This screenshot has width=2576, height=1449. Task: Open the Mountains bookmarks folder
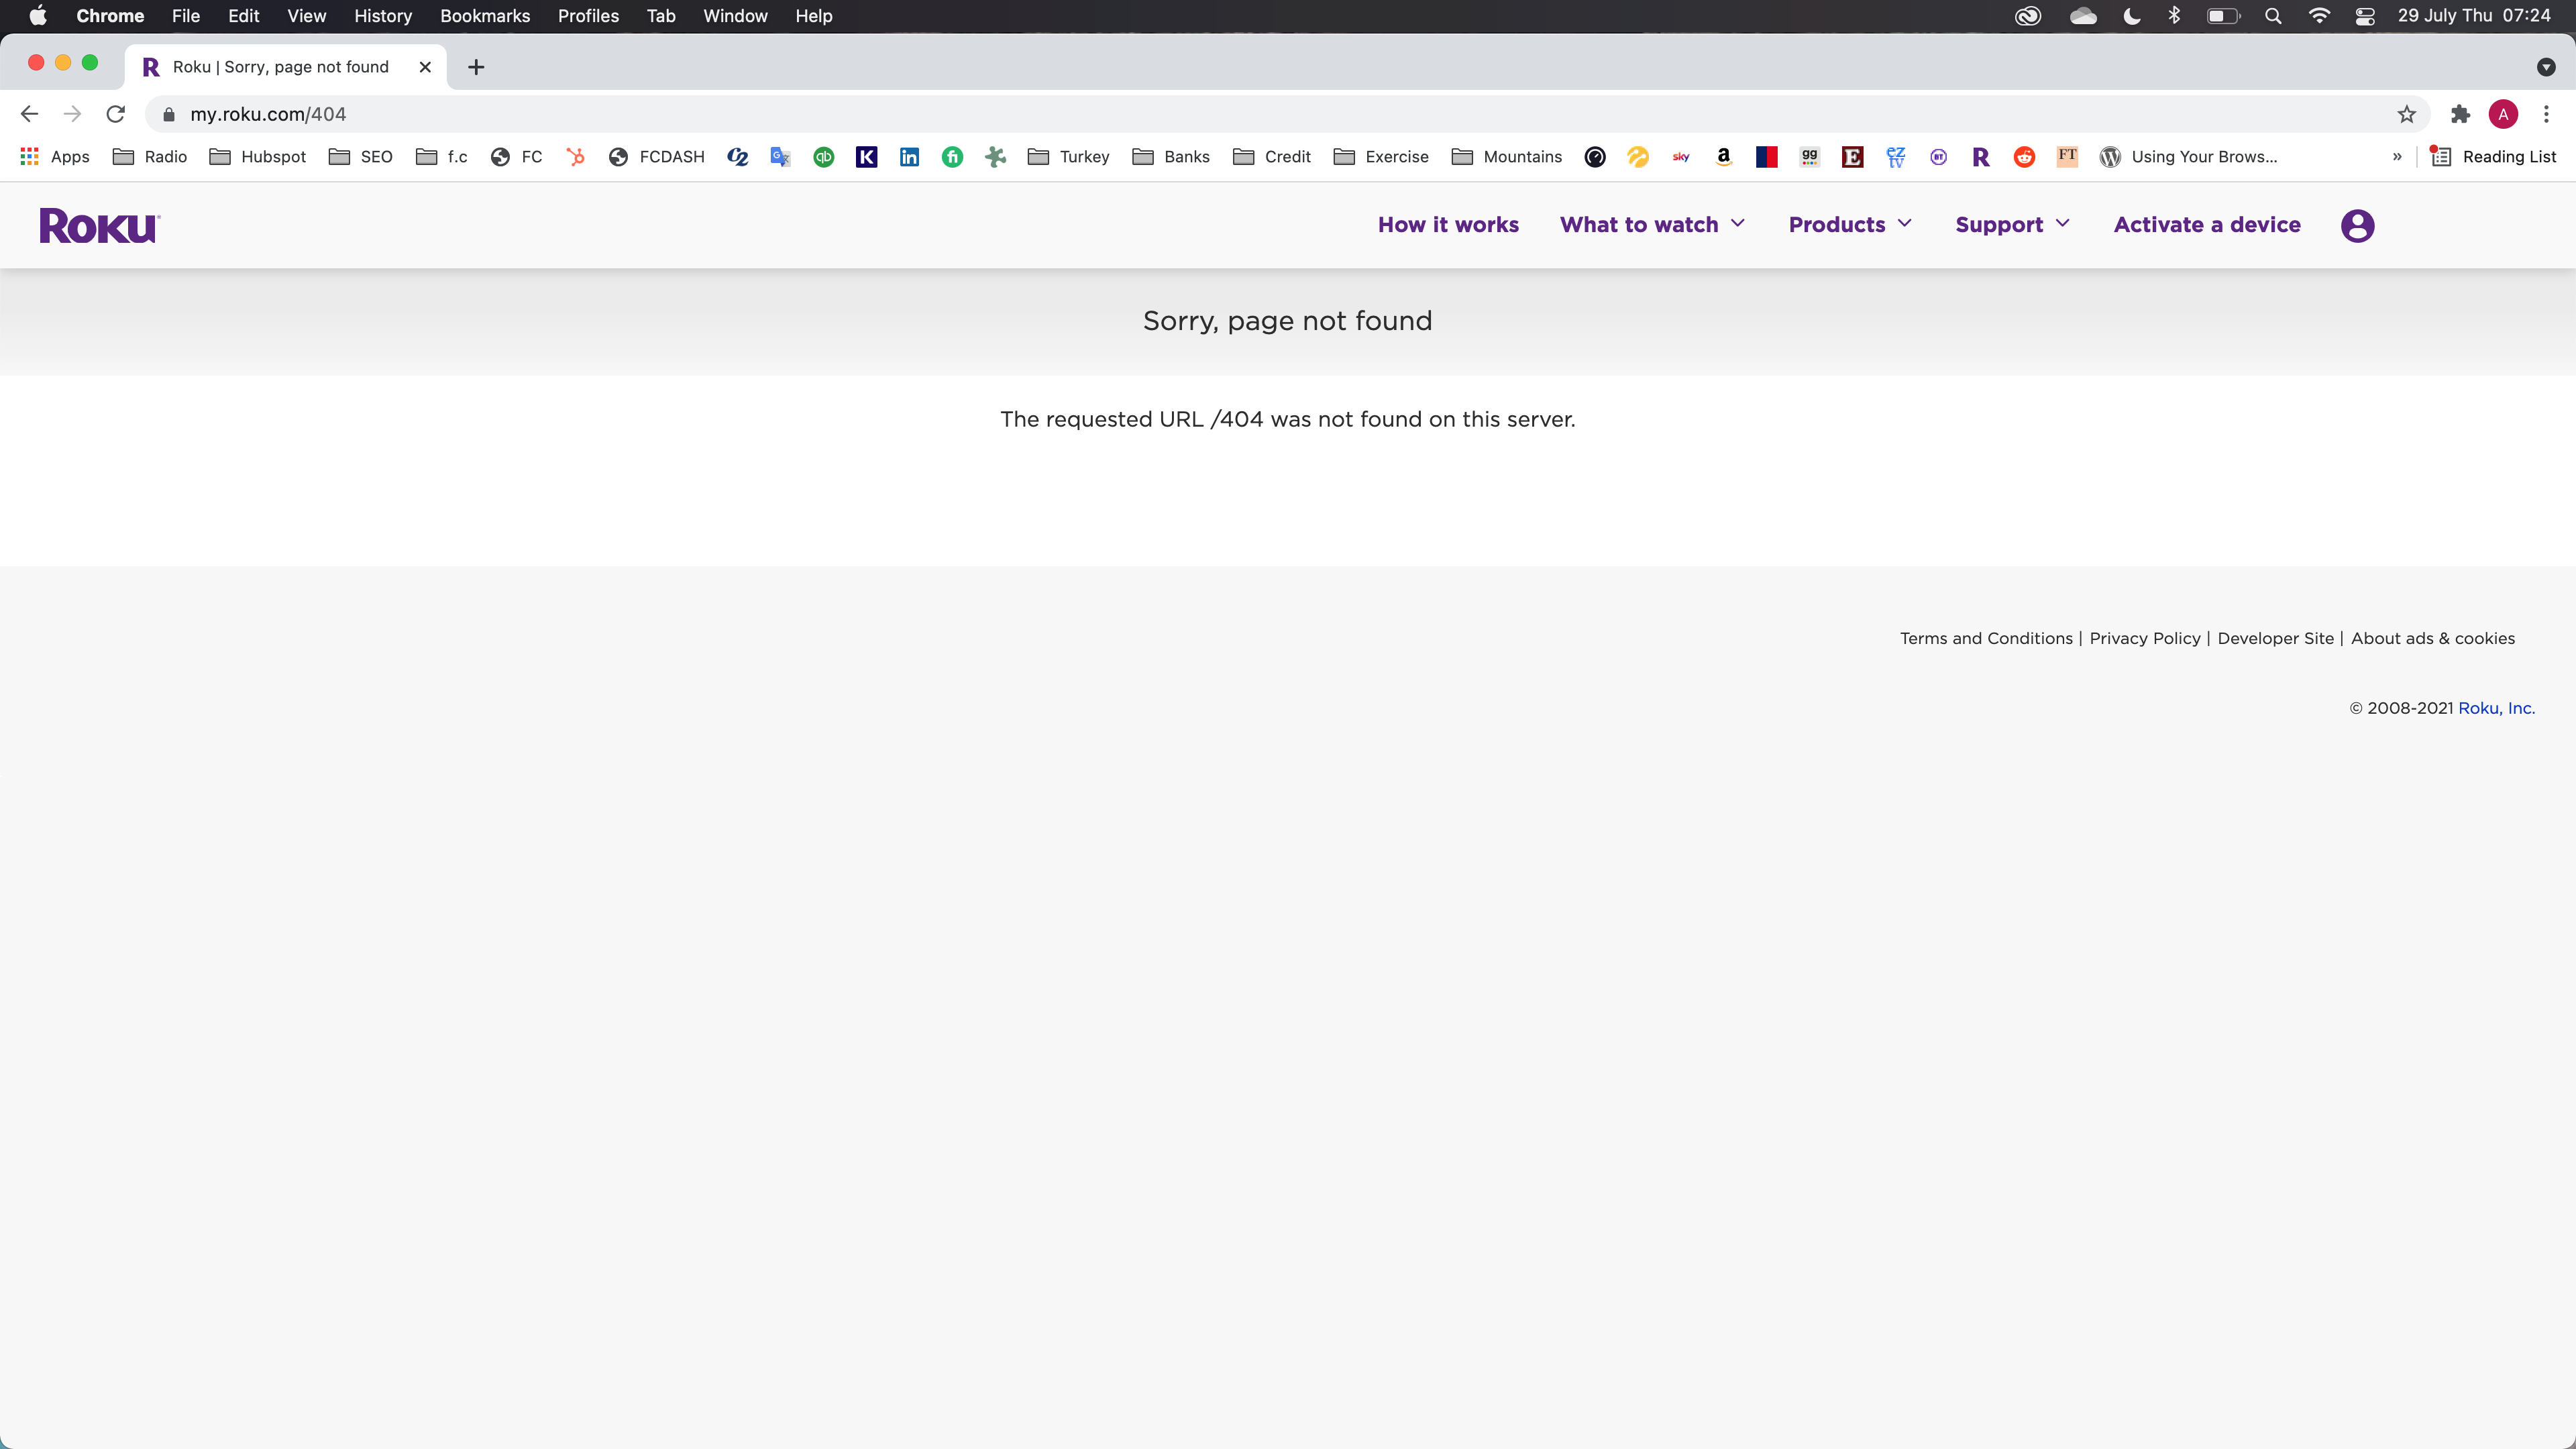coord(1507,157)
